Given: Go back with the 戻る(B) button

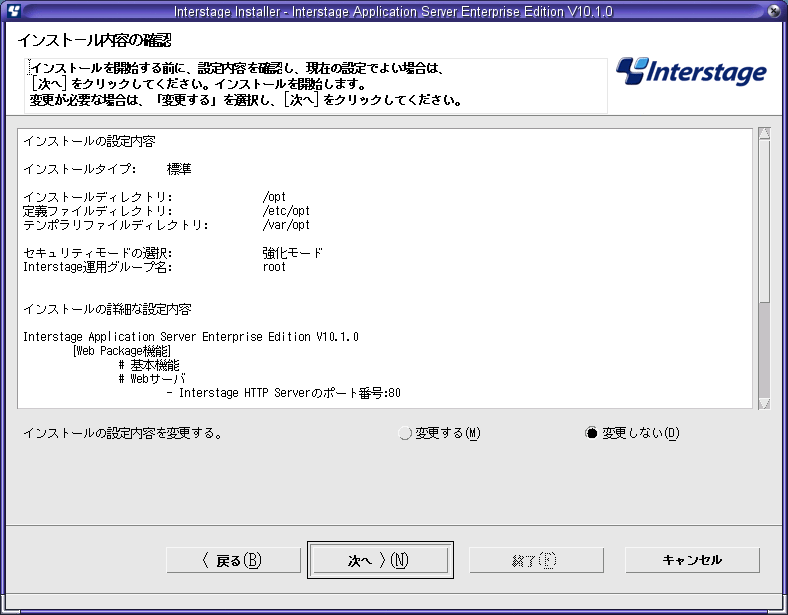Looking at the screenshot, I should (x=234, y=560).
